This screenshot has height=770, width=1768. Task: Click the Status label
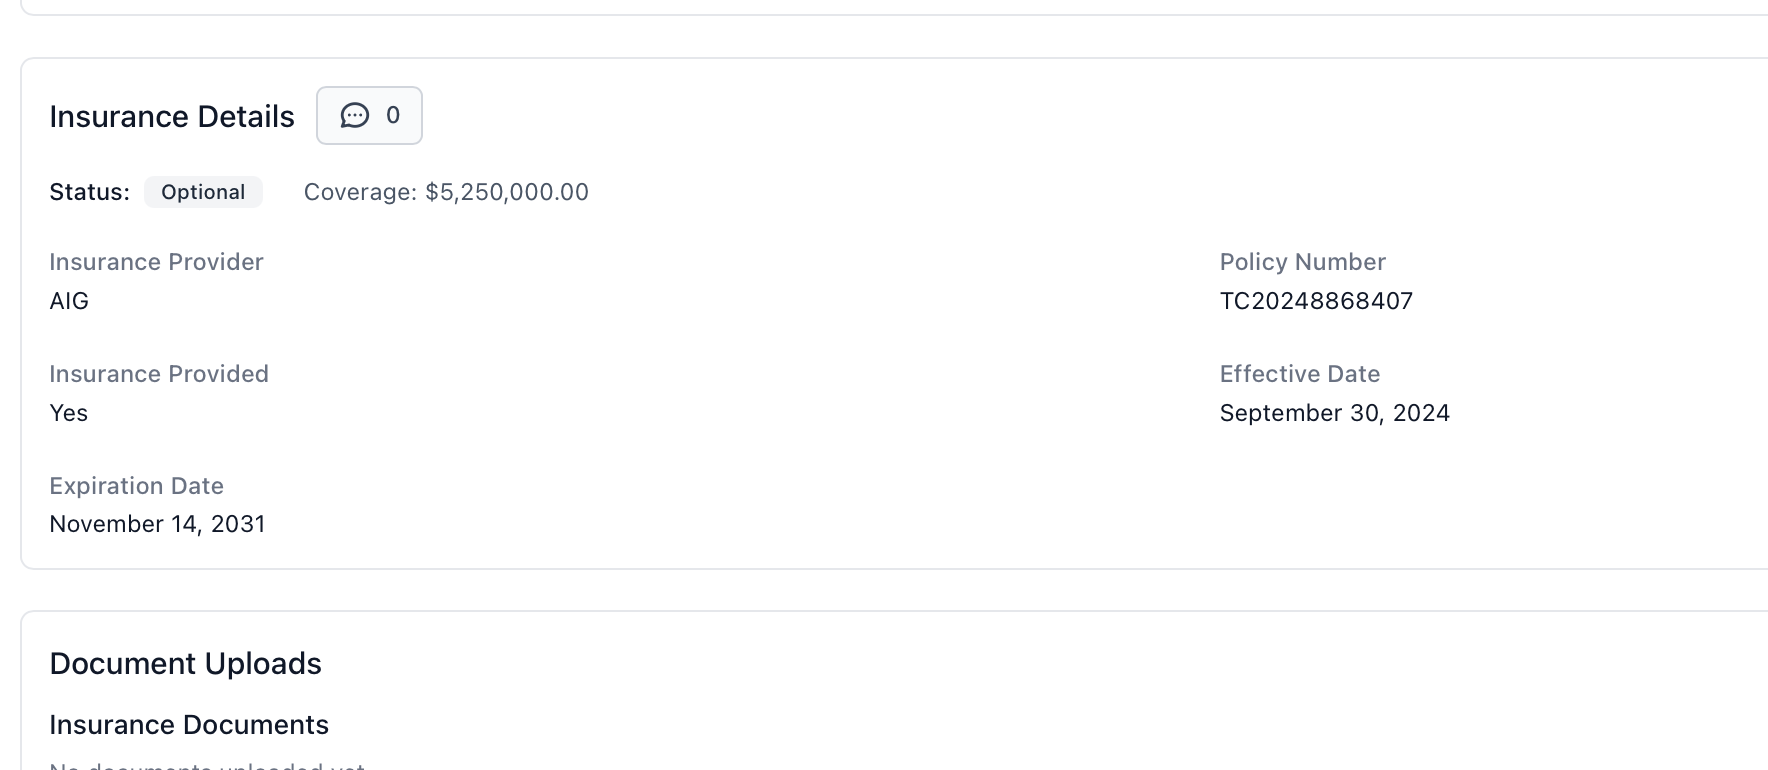click(89, 192)
